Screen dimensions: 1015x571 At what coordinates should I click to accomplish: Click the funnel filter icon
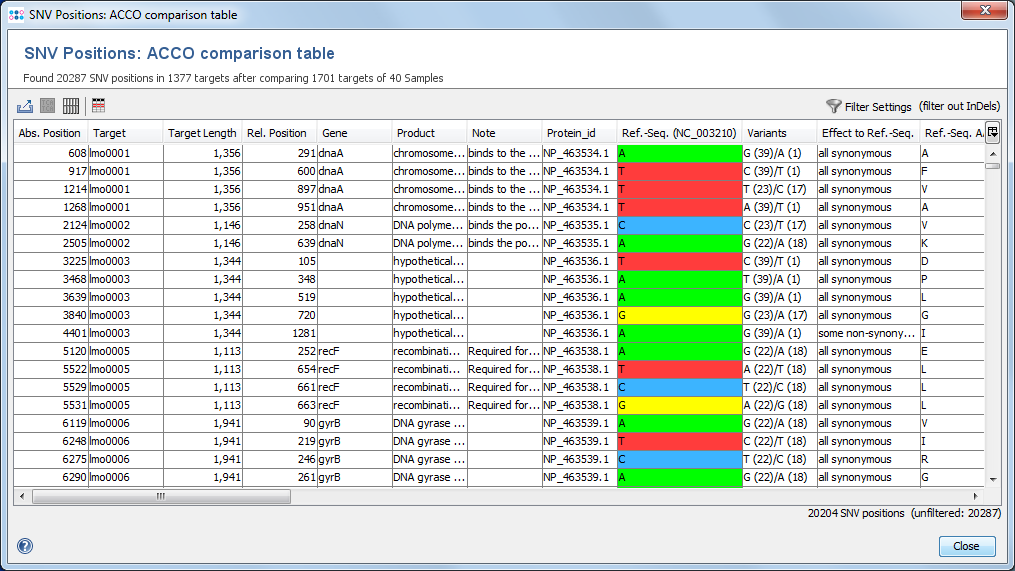833,106
